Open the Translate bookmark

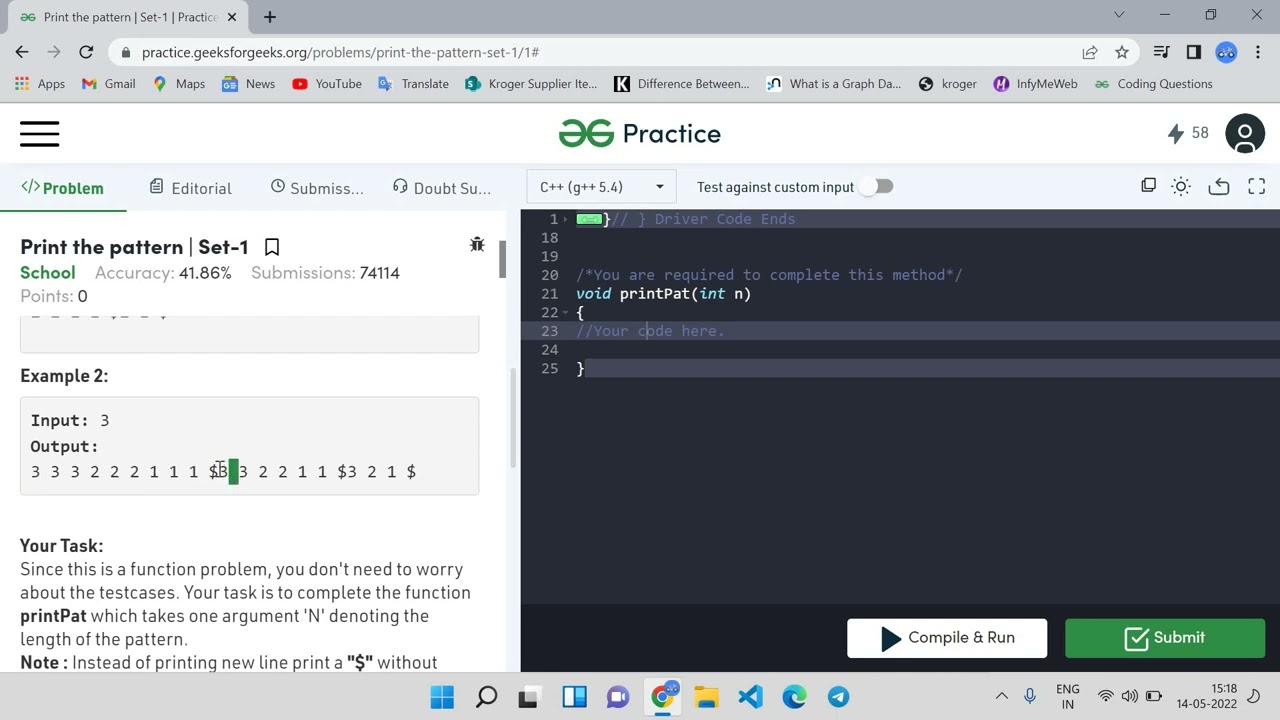click(x=413, y=84)
